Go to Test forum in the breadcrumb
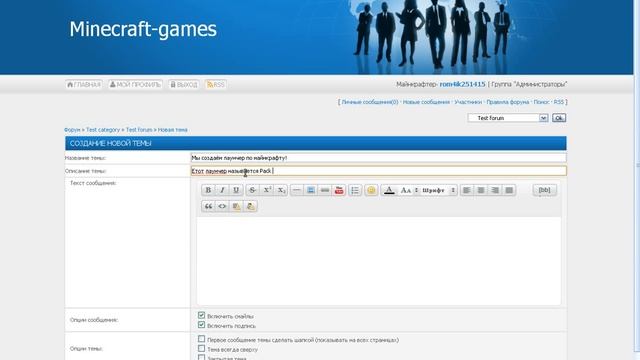Viewport: 640px width, 360px height. coord(139,130)
